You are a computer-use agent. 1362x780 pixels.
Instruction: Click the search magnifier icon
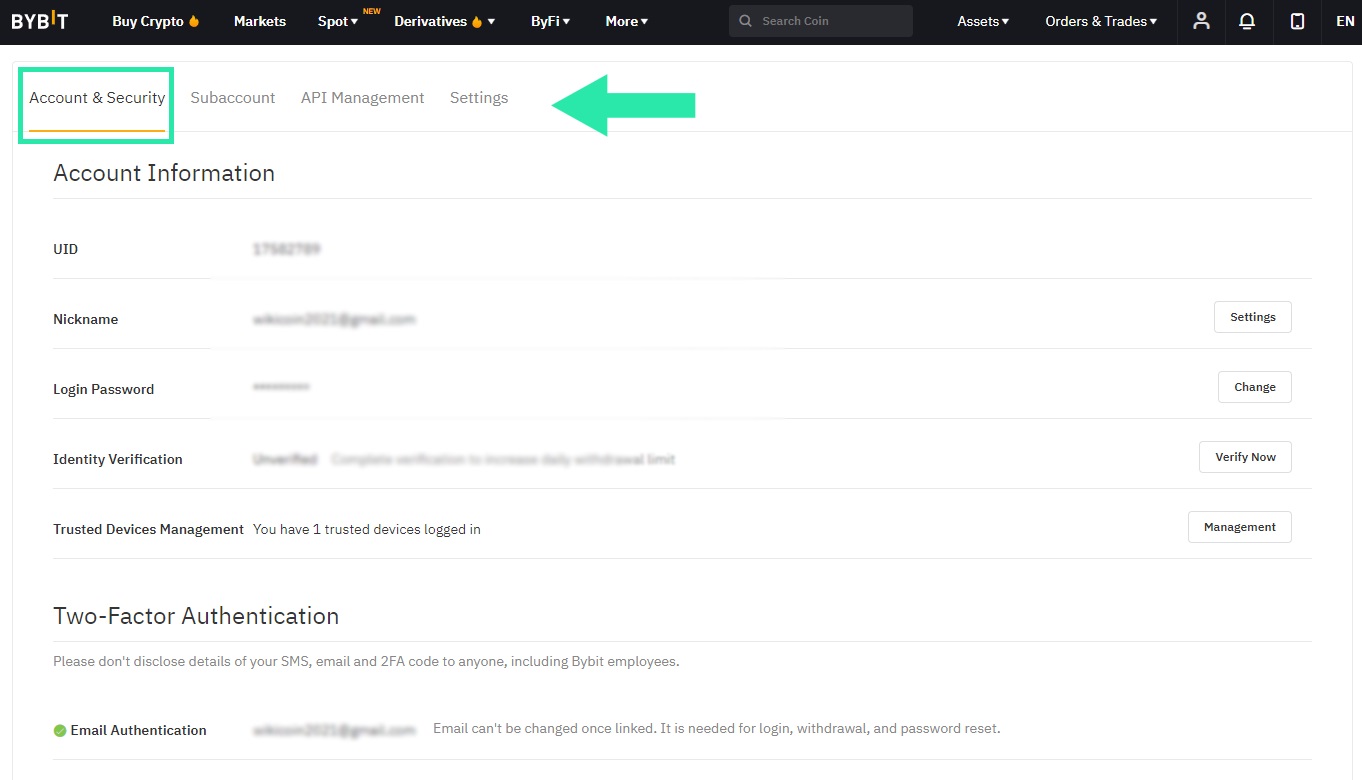[745, 21]
